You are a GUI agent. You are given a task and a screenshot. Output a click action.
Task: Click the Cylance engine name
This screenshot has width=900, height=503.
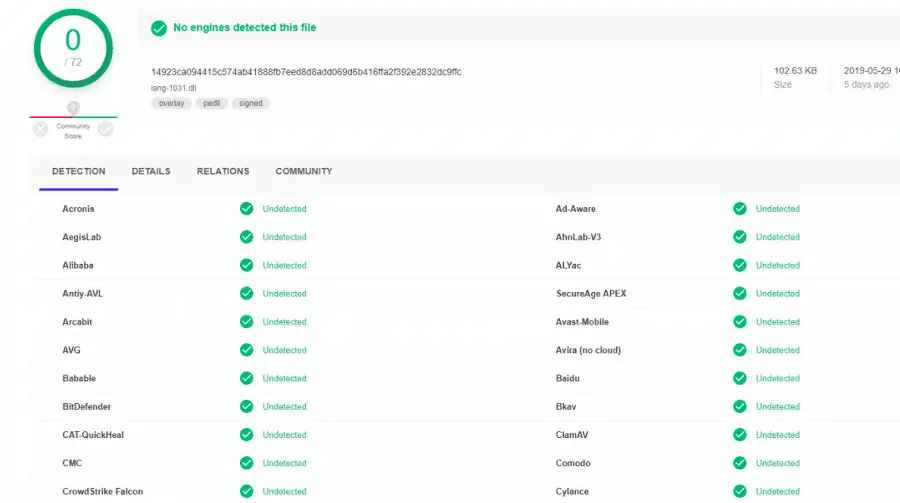(x=572, y=492)
